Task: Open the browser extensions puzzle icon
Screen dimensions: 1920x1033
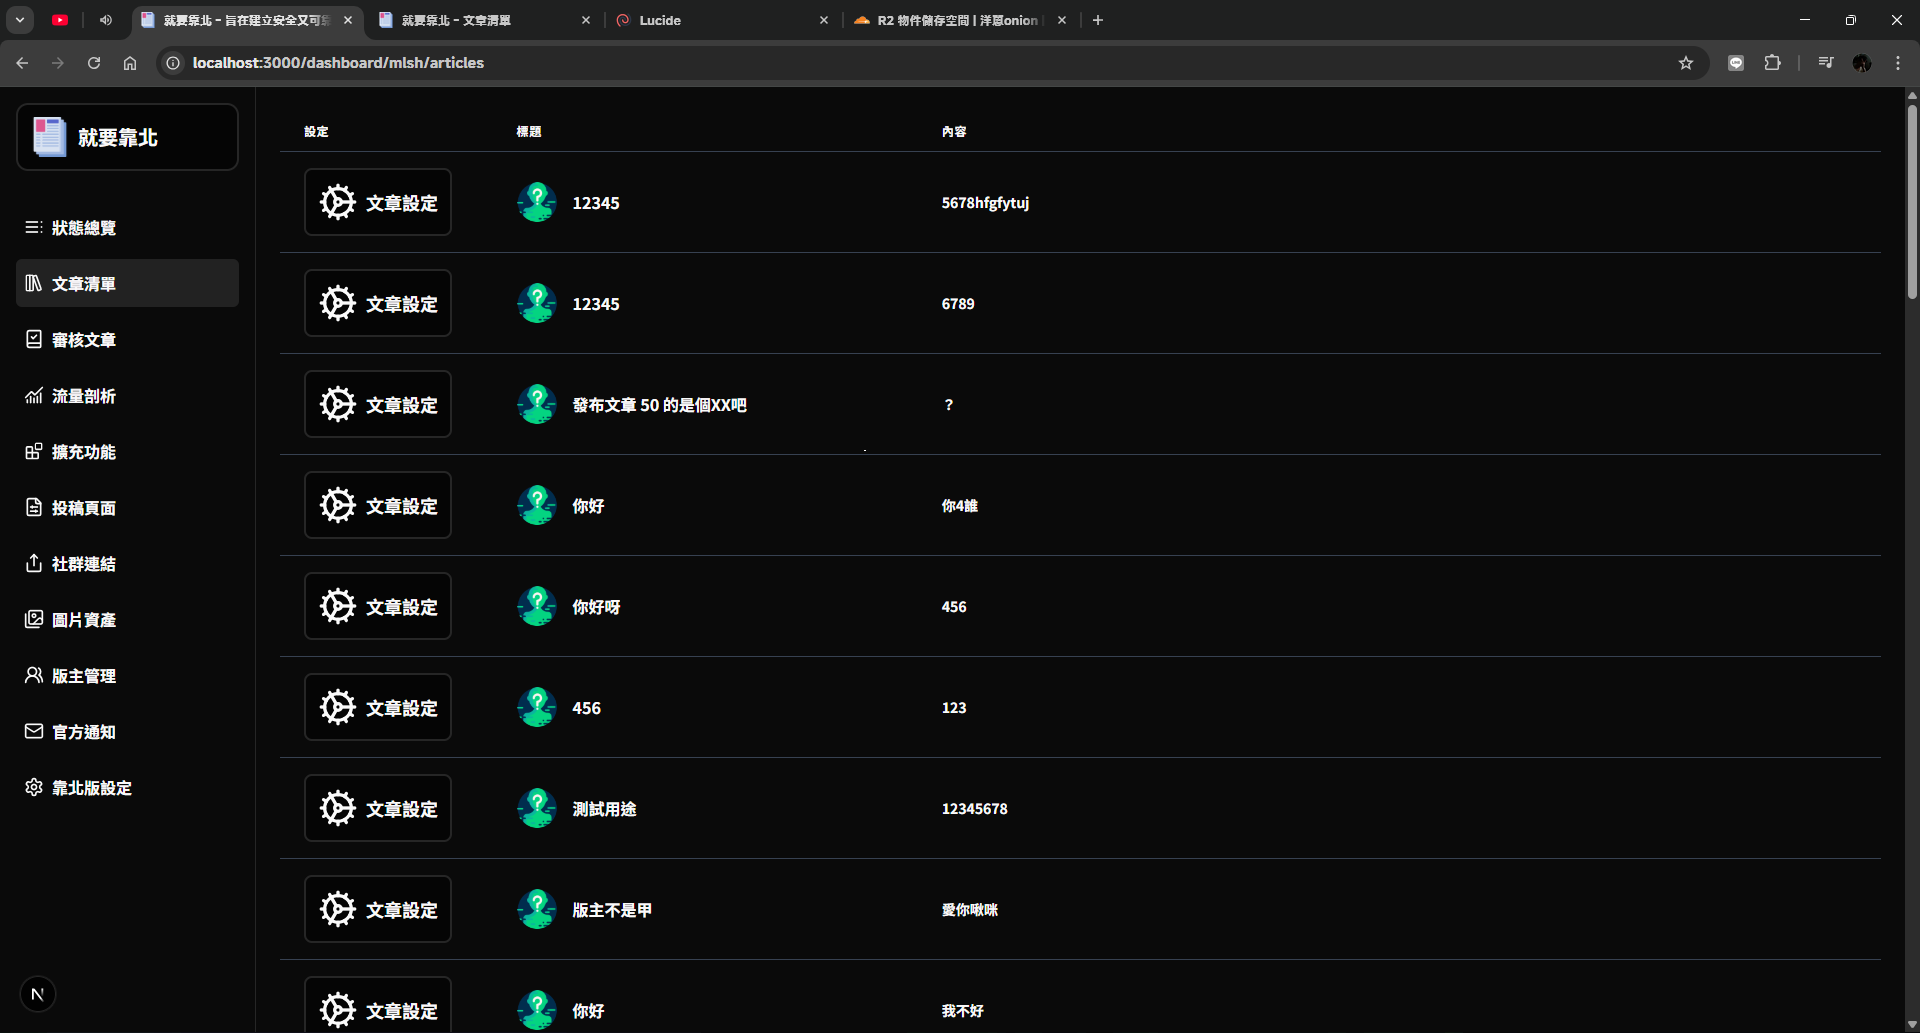Action: [x=1772, y=63]
